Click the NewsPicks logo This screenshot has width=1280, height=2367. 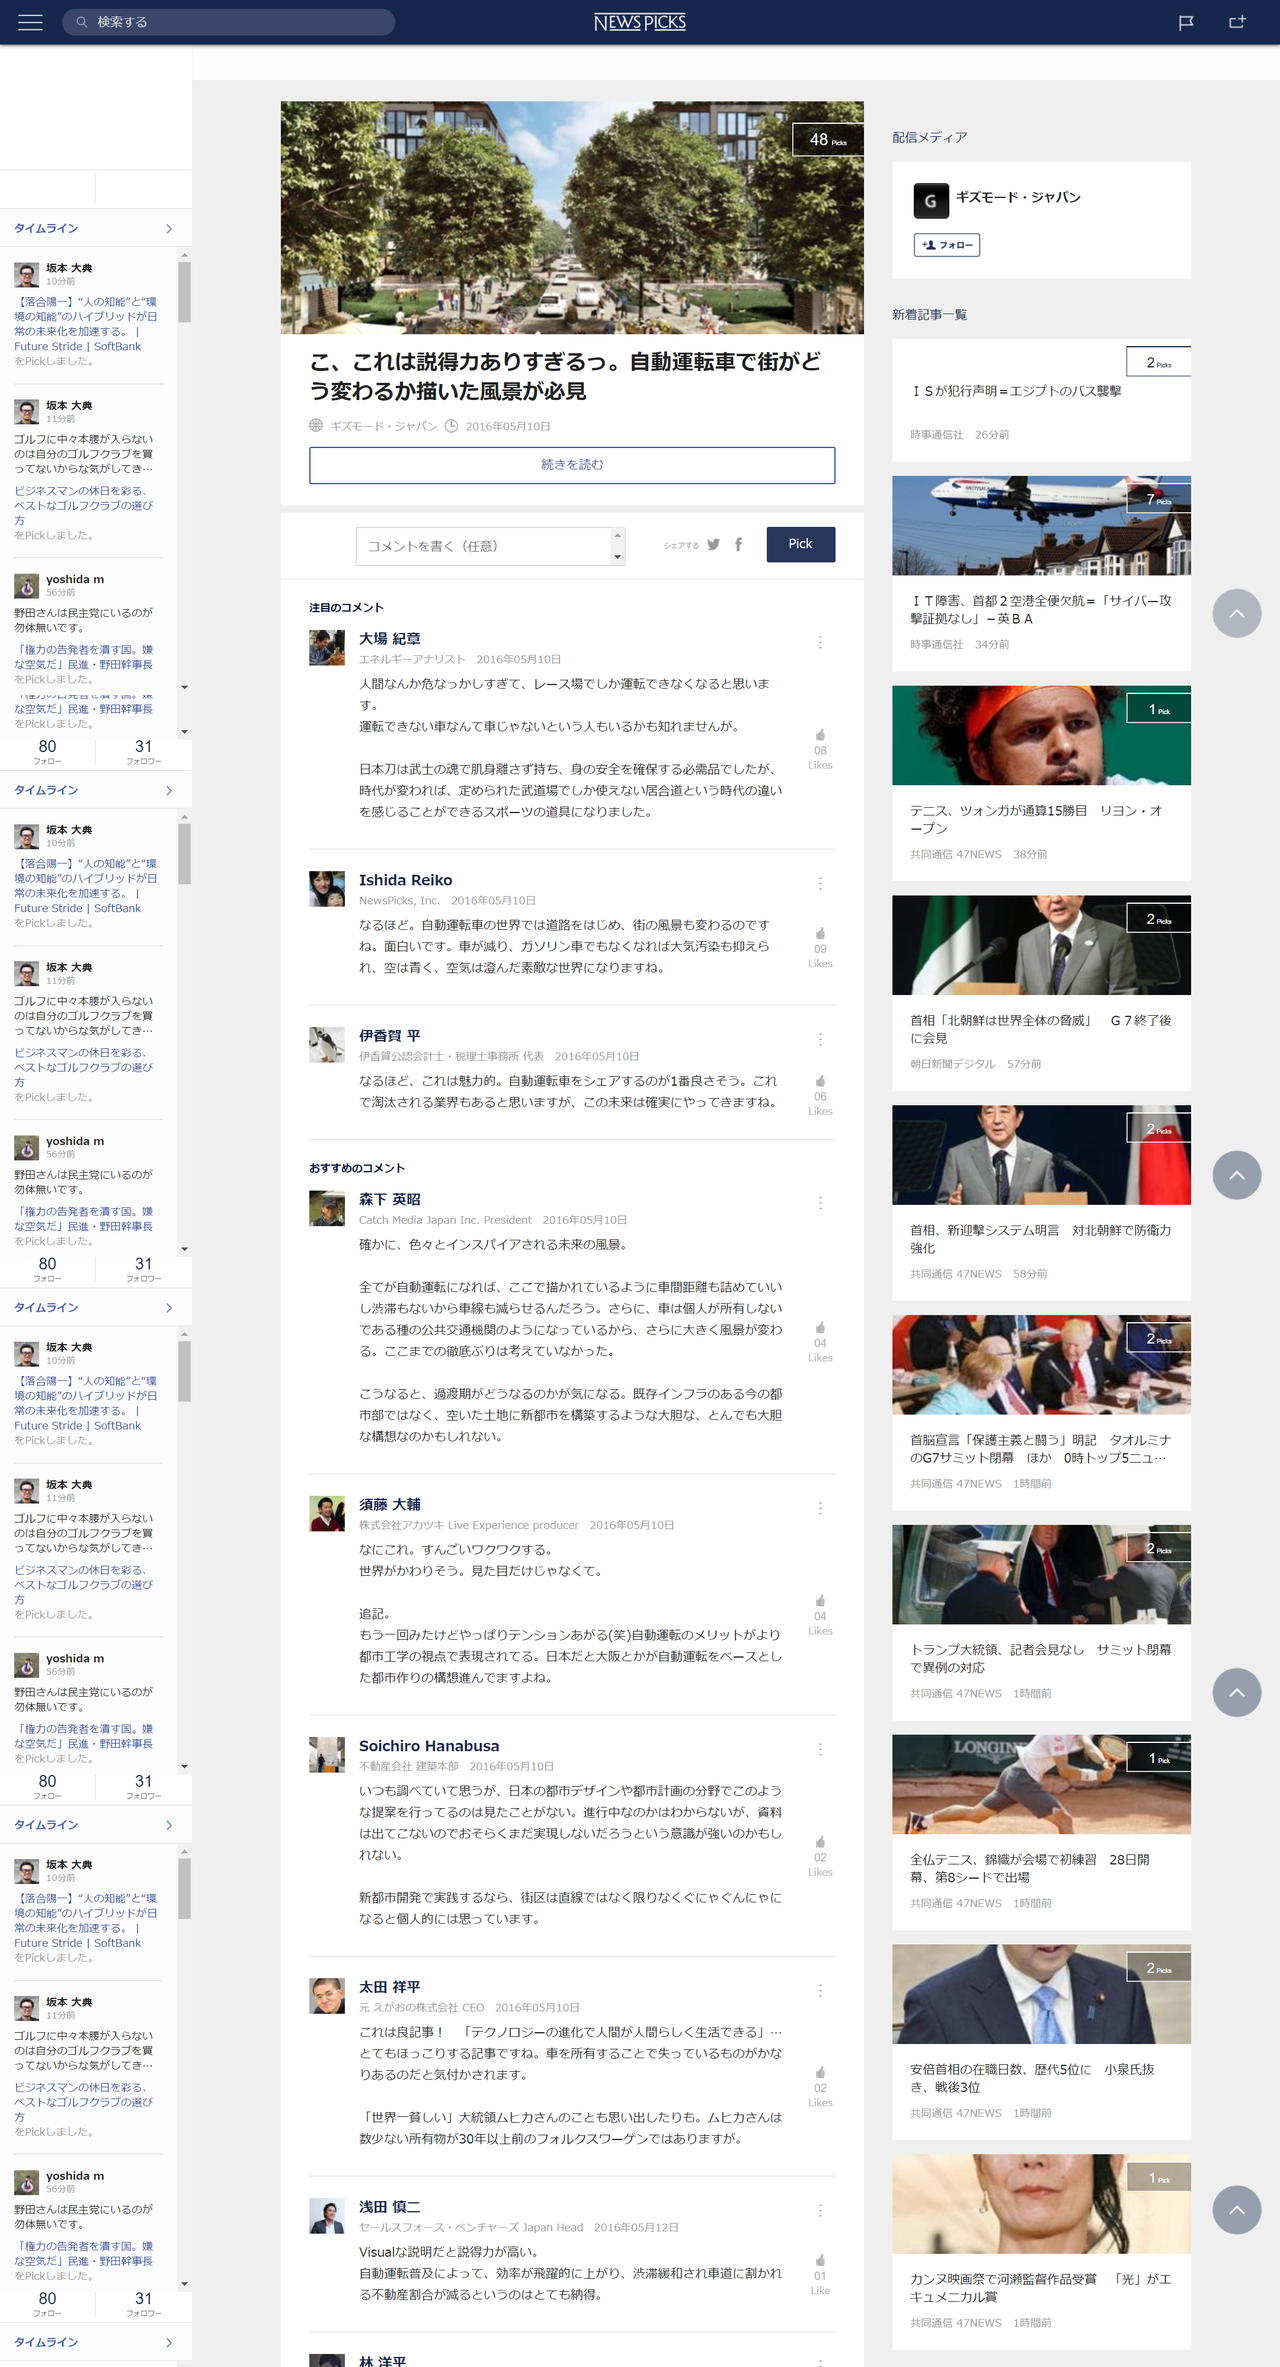click(x=640, y=22)
